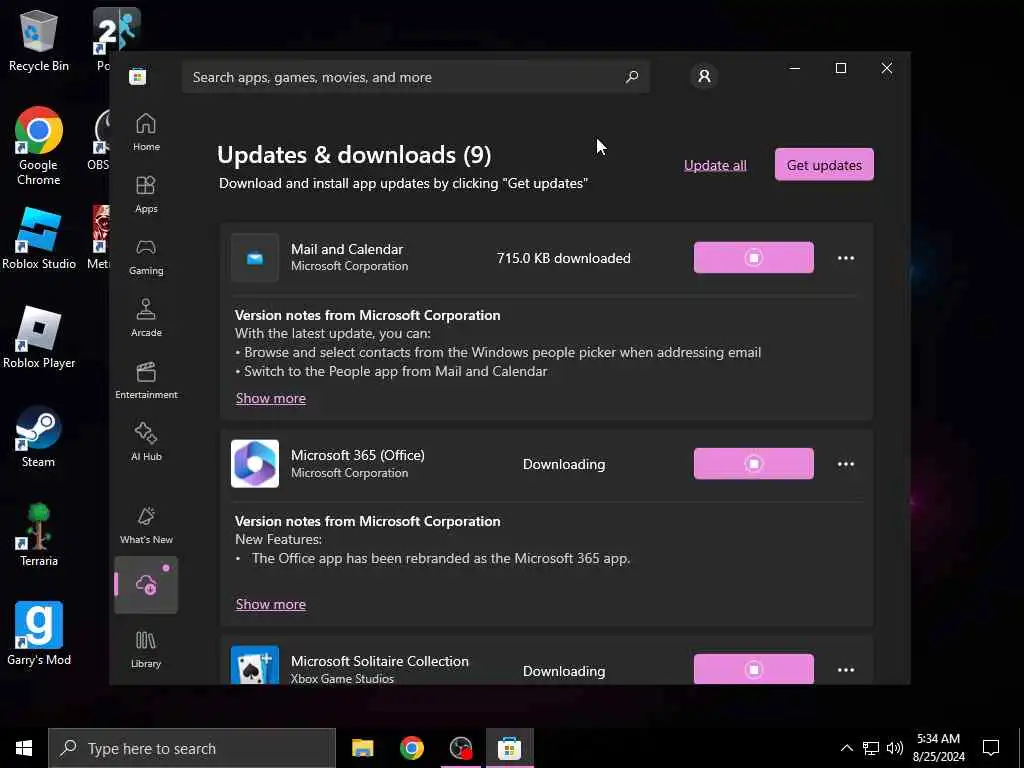Open the notification center icon
The image size is (1024, 768).
pos(991,748)
